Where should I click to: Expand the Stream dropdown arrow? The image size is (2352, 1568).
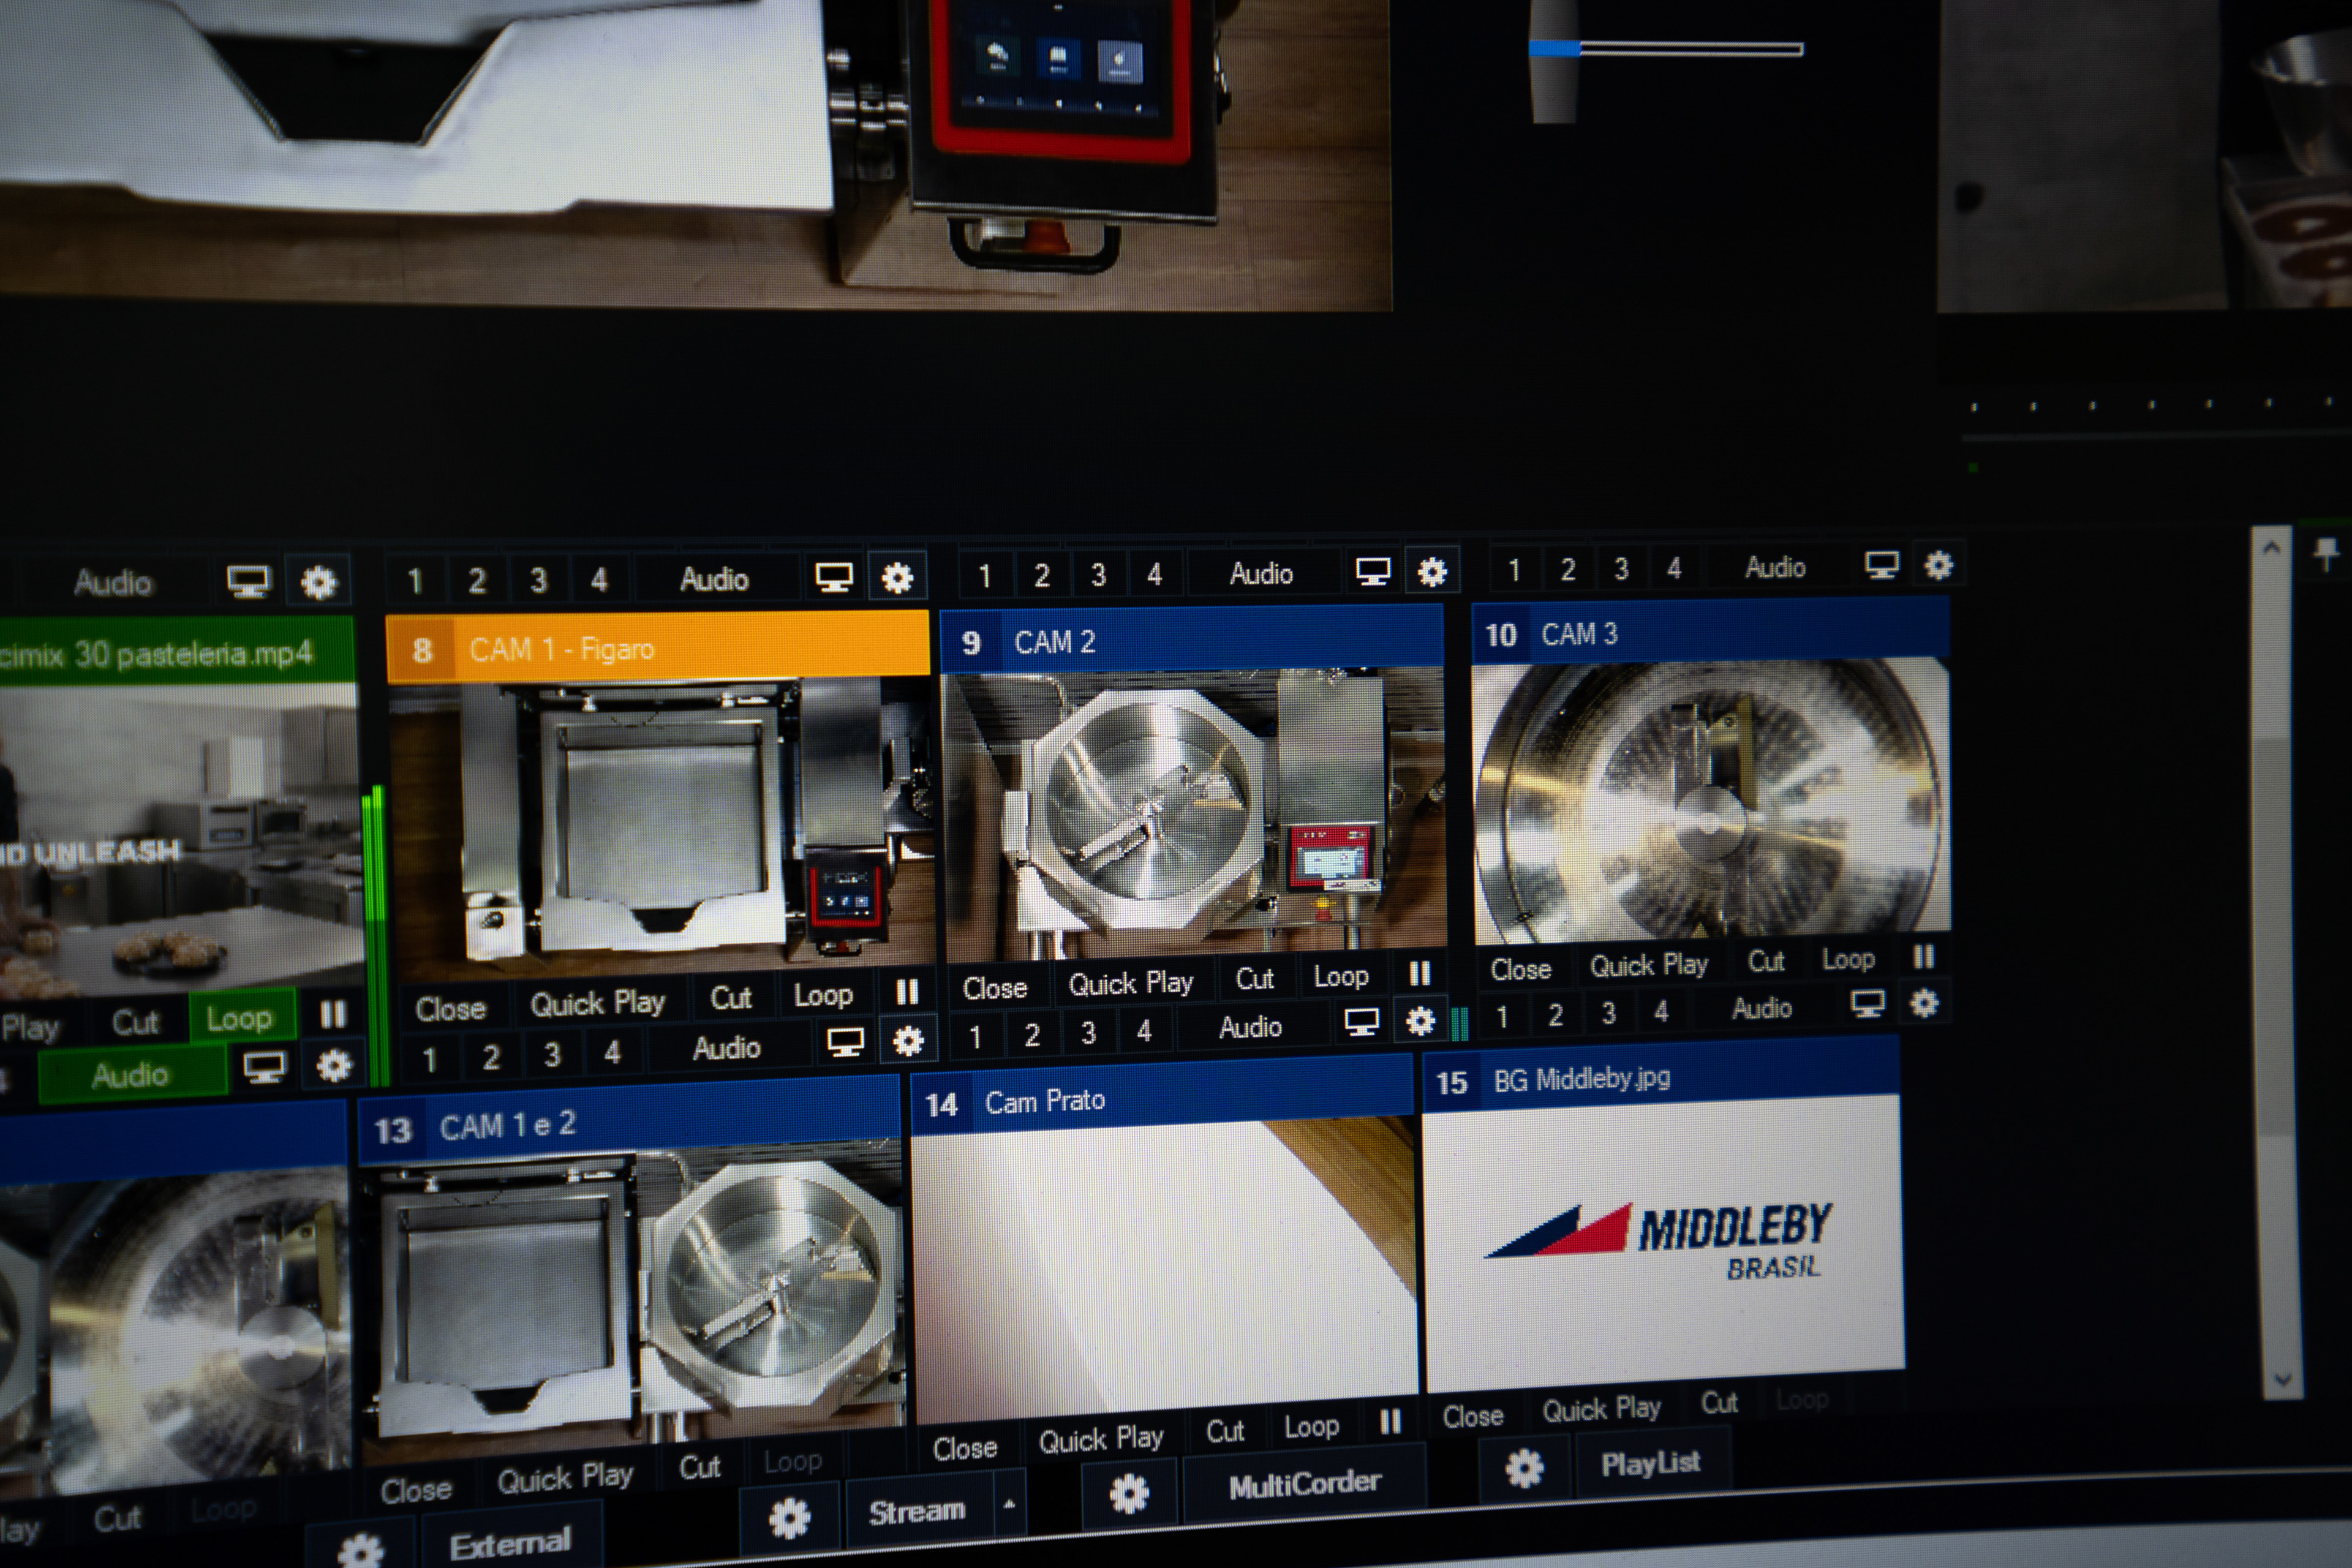pyautogui.click(x=1009, y=1504)
